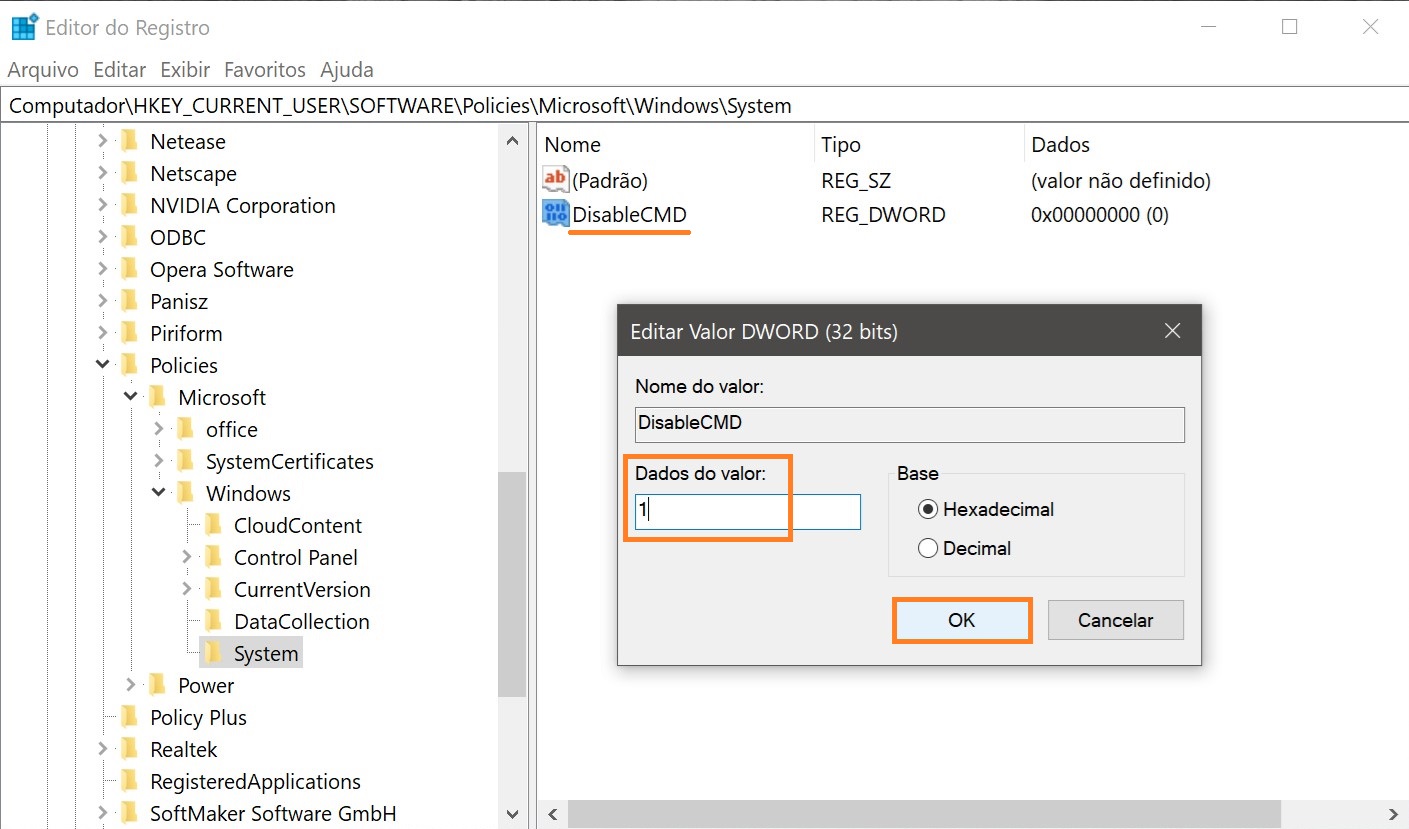Close the Editar Valor DWORD dialog
Viewport: 1409px width, 829px height.
(x=1173, y=331)
